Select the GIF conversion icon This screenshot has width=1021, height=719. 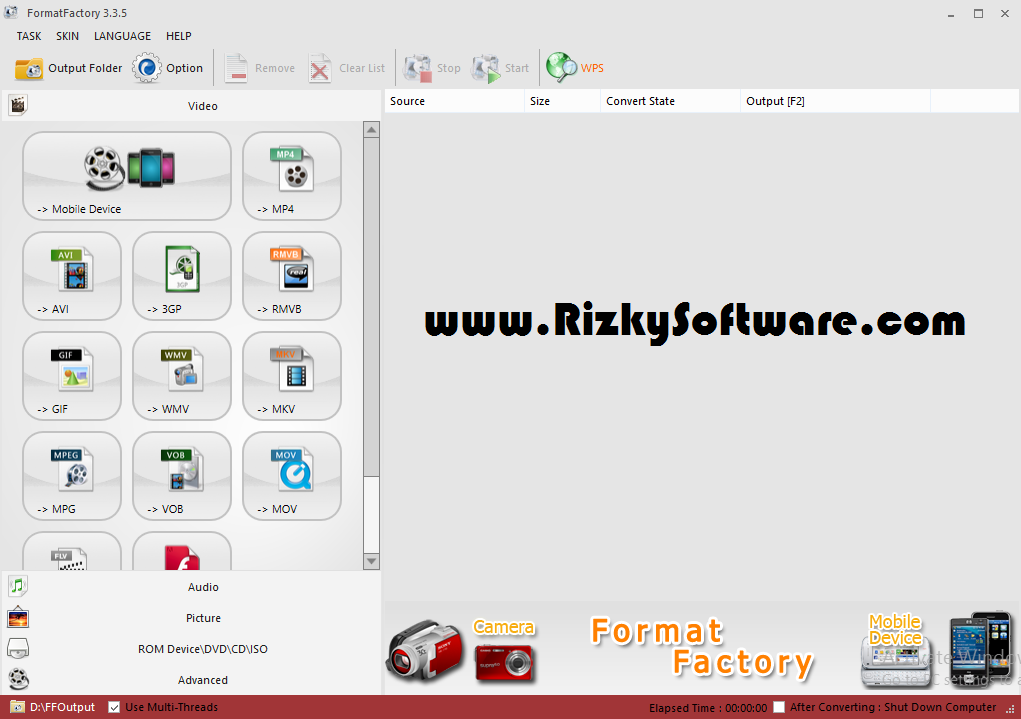click(x=72, y=376)
